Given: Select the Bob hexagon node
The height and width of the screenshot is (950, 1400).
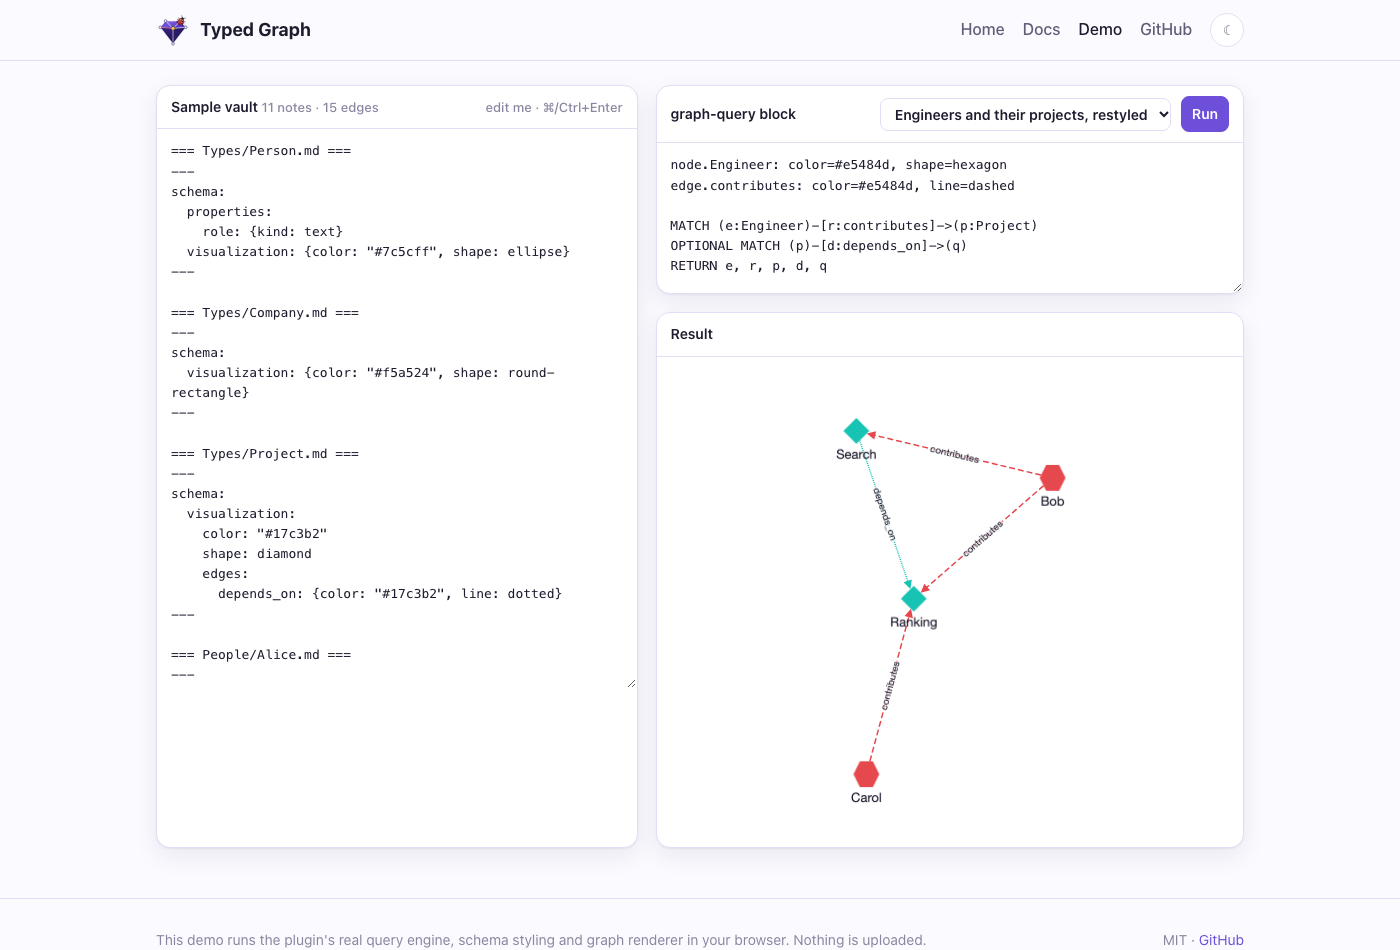Looking at the screenshot, I should point(1052,478).
